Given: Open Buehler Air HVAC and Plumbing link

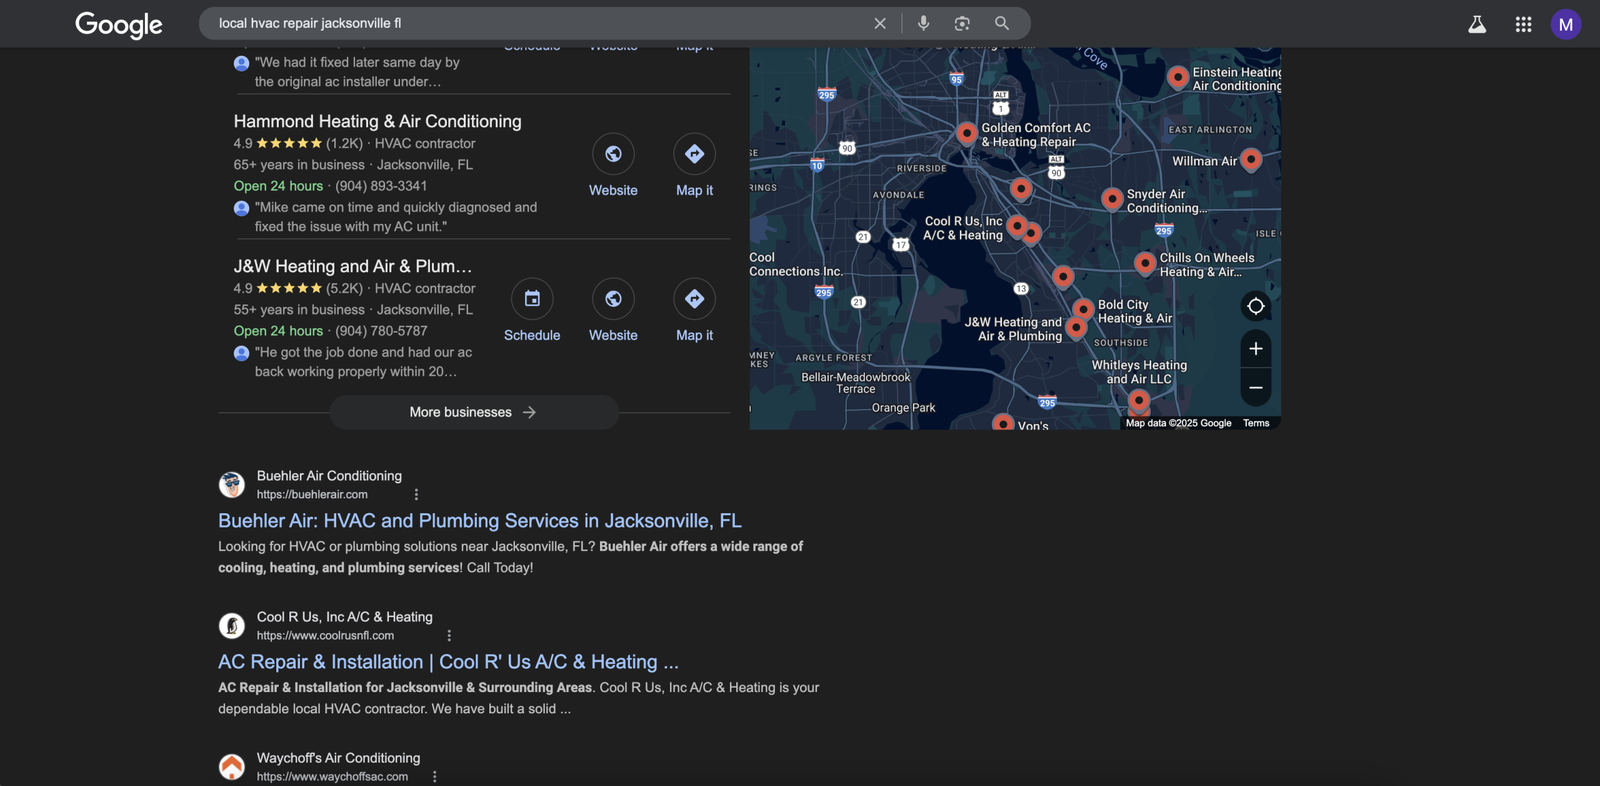Looking at the screenshot, I should pyautogui.click(x=479, y=521).
